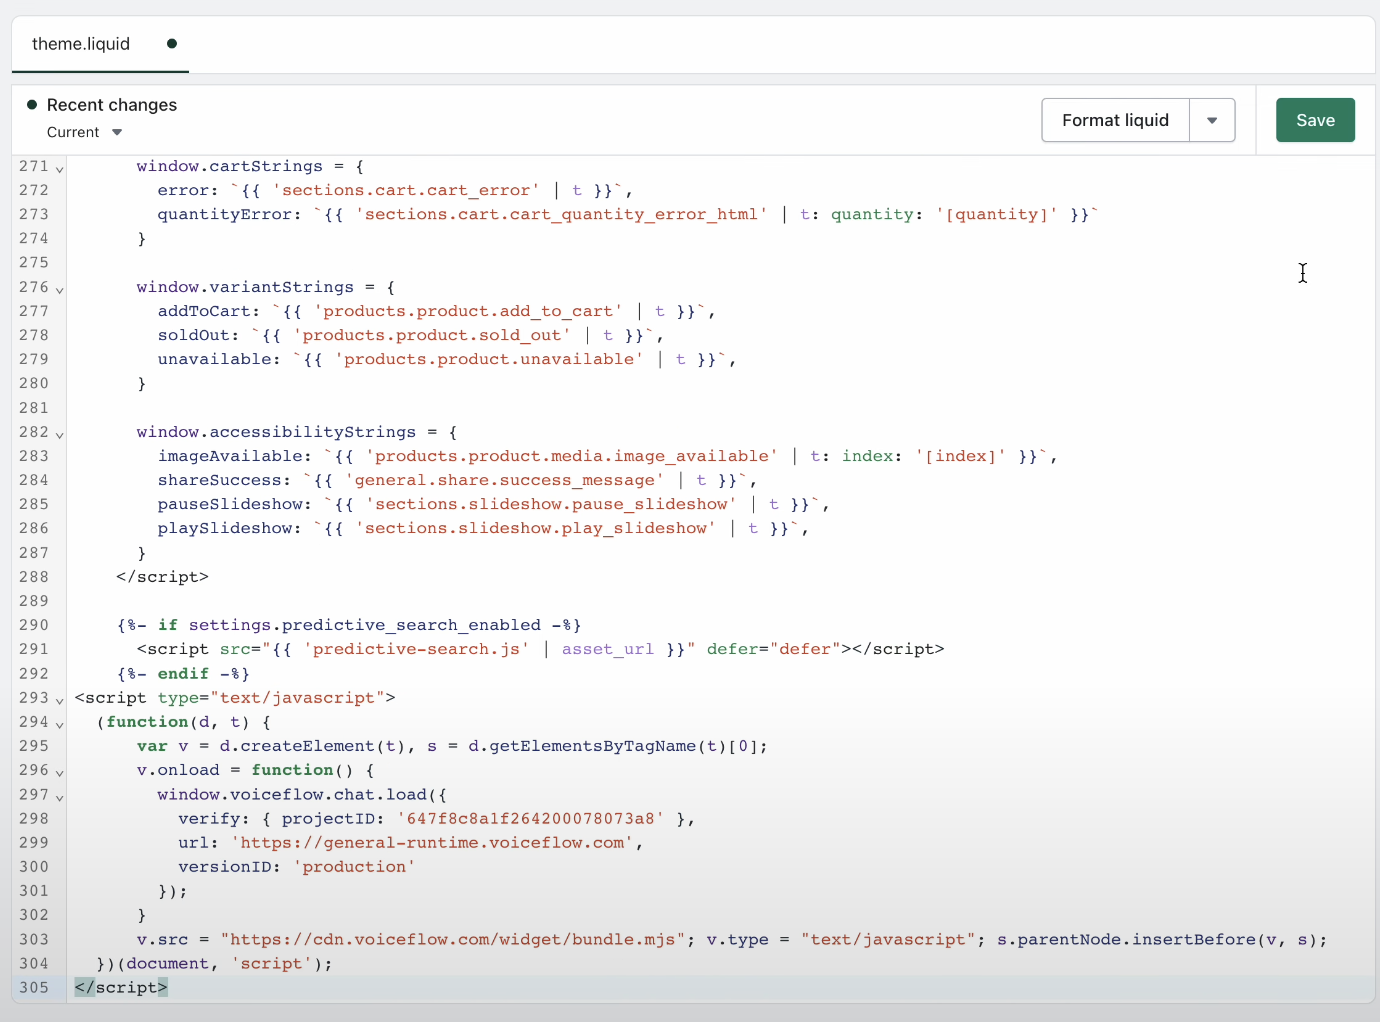The height and width of the screenshot is (1022, 1380).
Task: Click the general-runtime.voiceflow.com URL
Action: (432, 842)
